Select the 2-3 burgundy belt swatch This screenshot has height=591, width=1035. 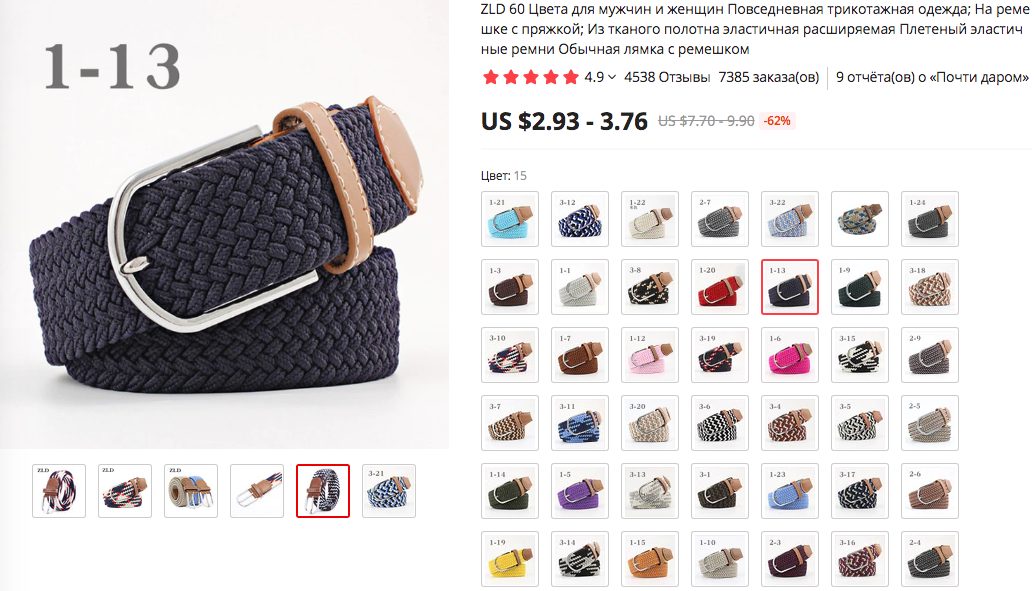(789, 559)
